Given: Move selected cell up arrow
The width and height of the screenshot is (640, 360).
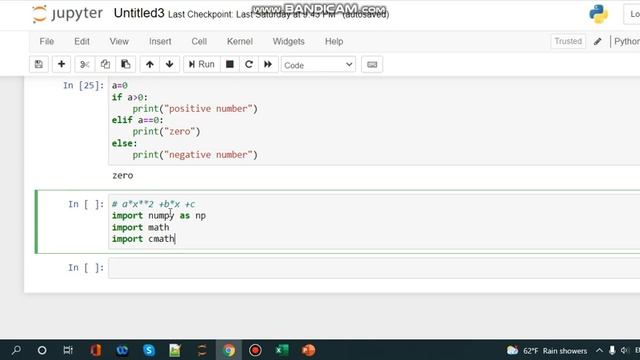Looking at the screenshot, I should (x=150, y=64).
